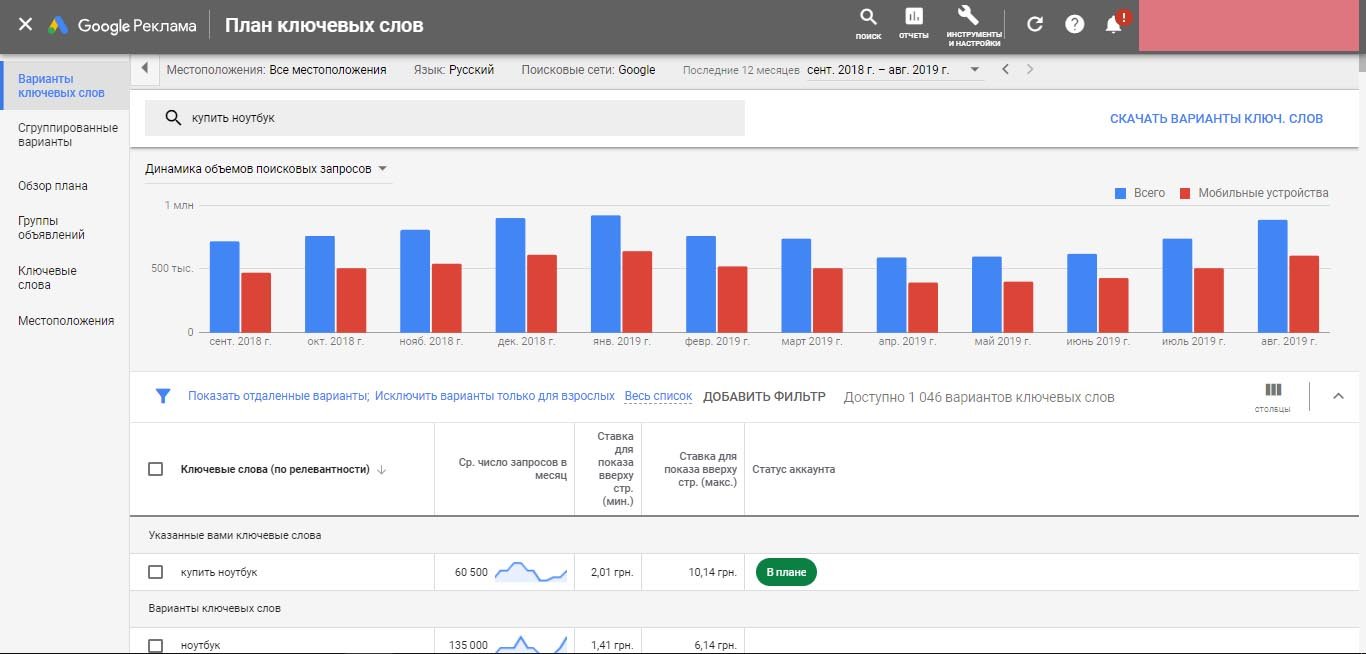Download keyword ideas via 'Скачать варианты ключ. слов'
This screenshot has height=654, width=1366.
(1216, 118)
